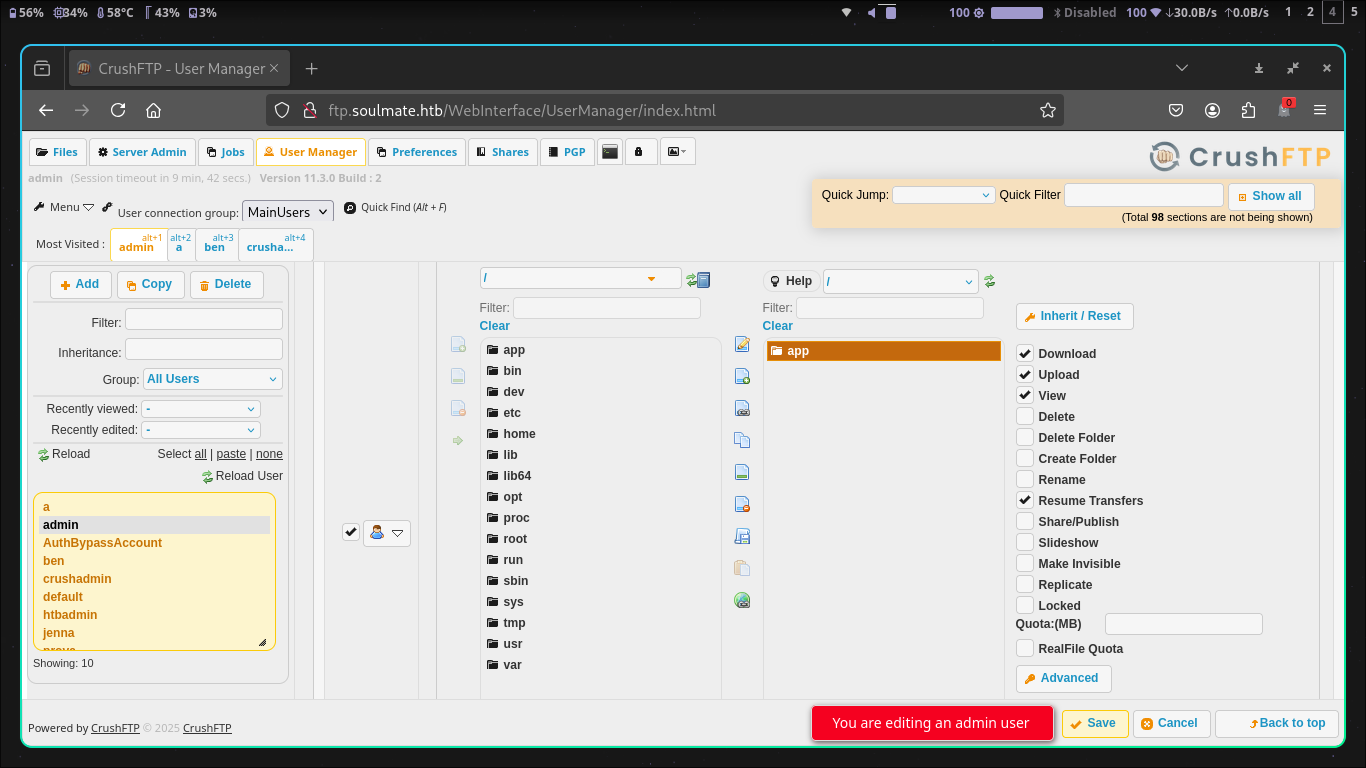Switch to the Server Admin tab
Screen dimensions: 1366x768
tap(142, 151)
